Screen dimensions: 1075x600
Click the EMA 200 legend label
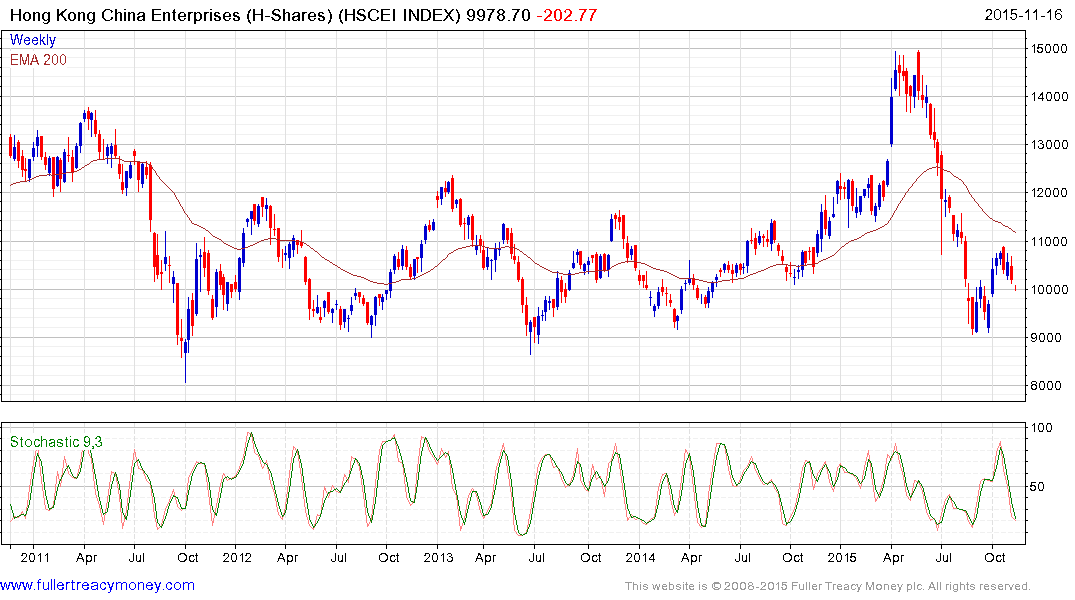point(38,60)
